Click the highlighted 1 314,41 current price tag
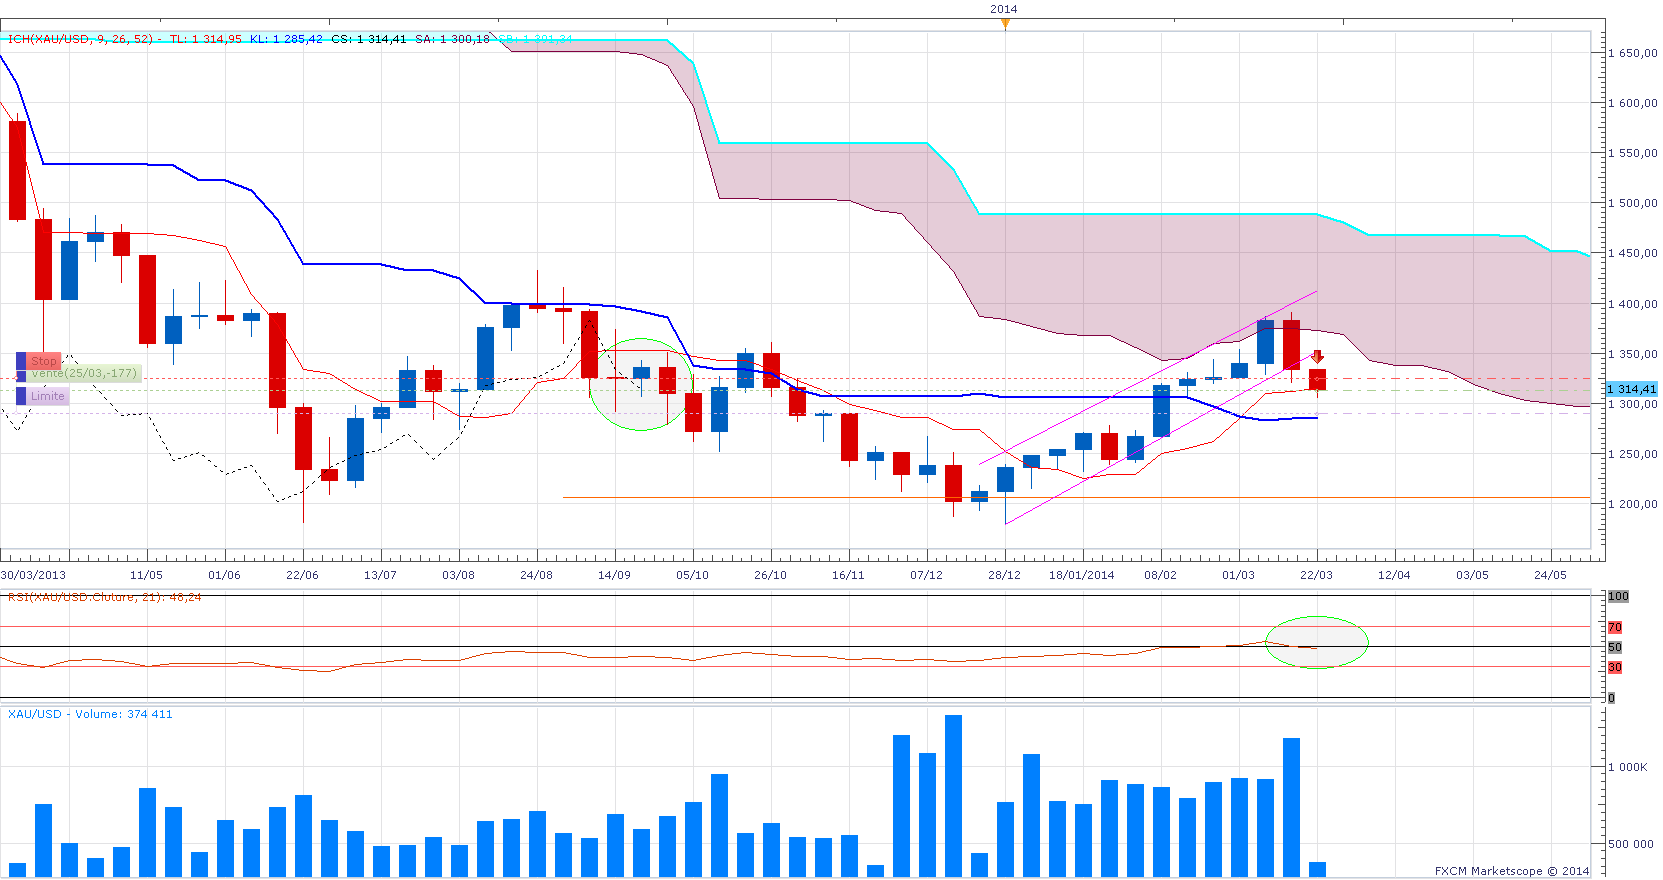Screen dimensions: 1663x880 pos(1632,389)
